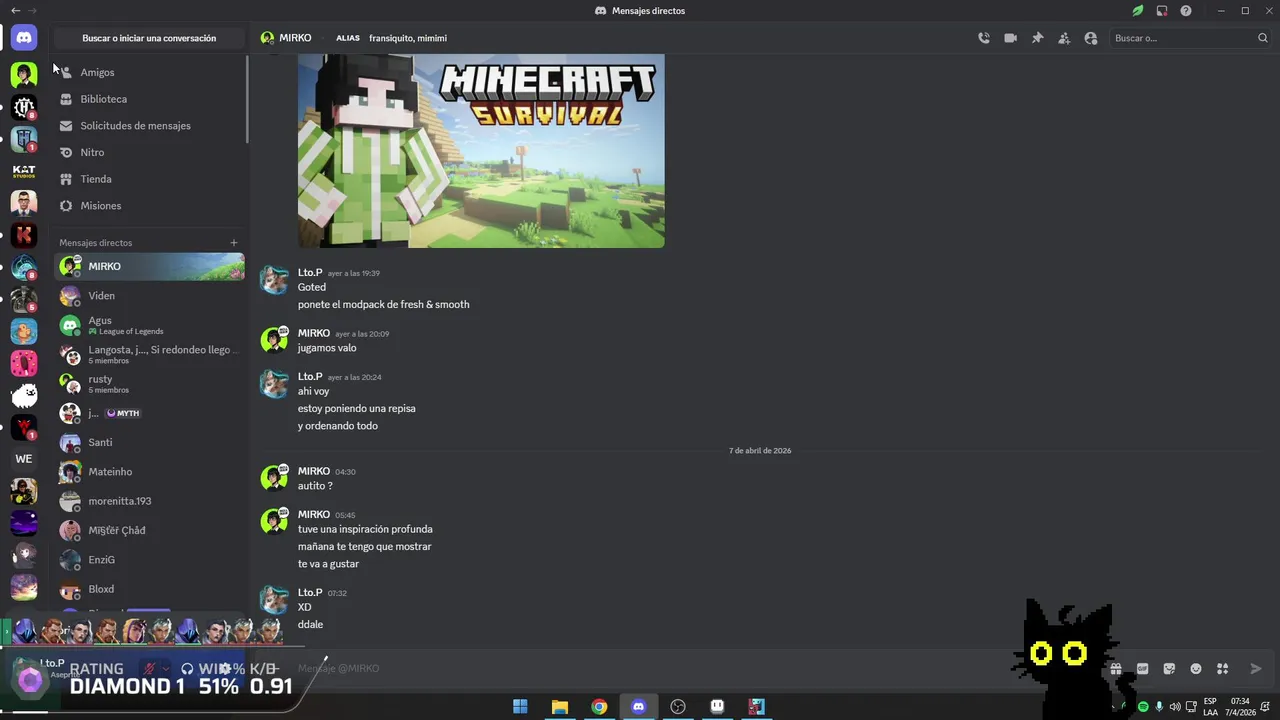
Task: Click the magnifier icon in search box
Action: pyautogui.click(x=1263, y=38)
